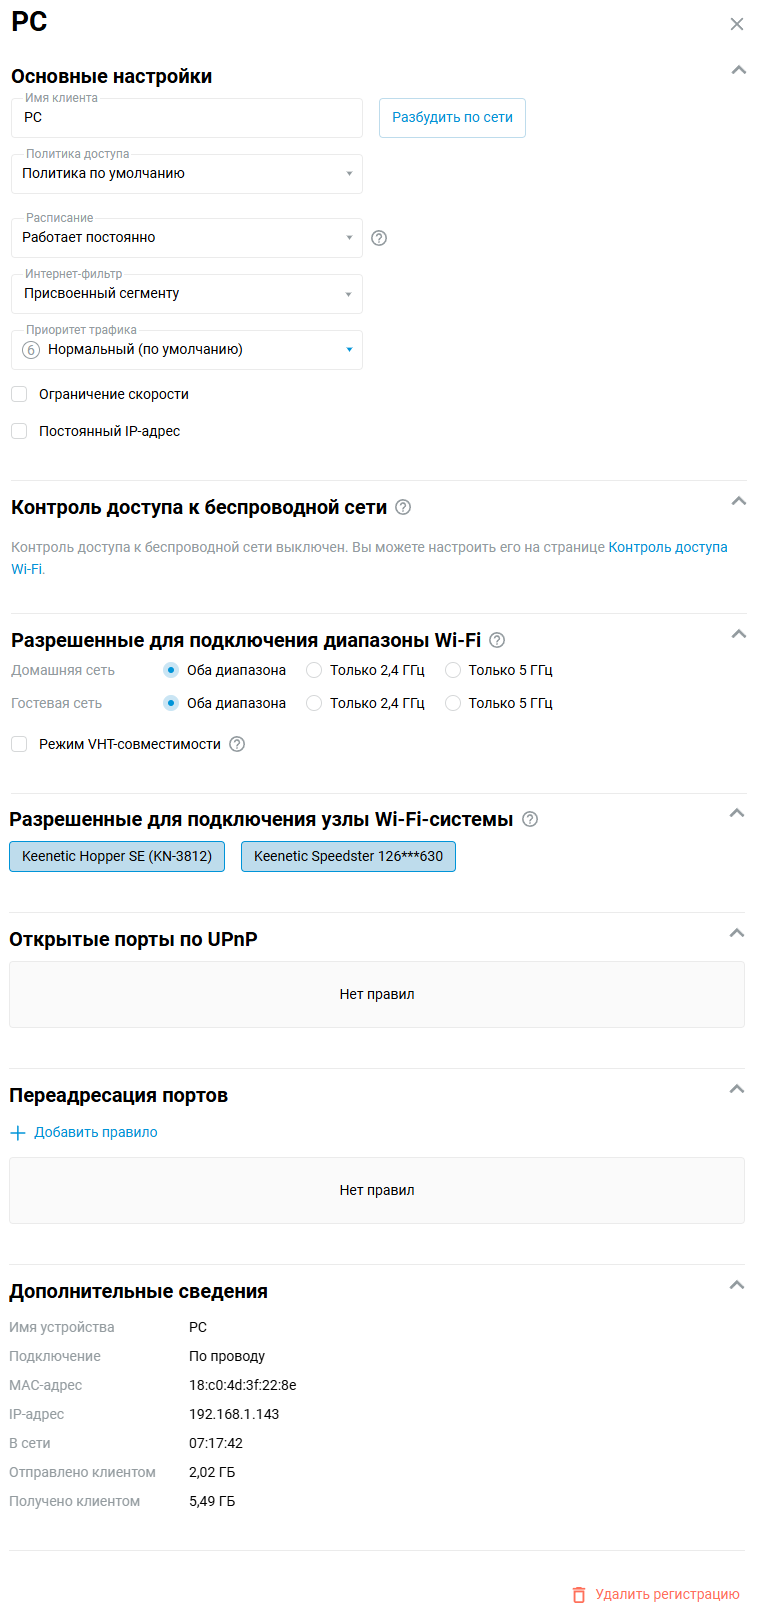Close the PC client settings panel
The image size is (757, 1613).
pyautogui.click(x=737, y=24)
